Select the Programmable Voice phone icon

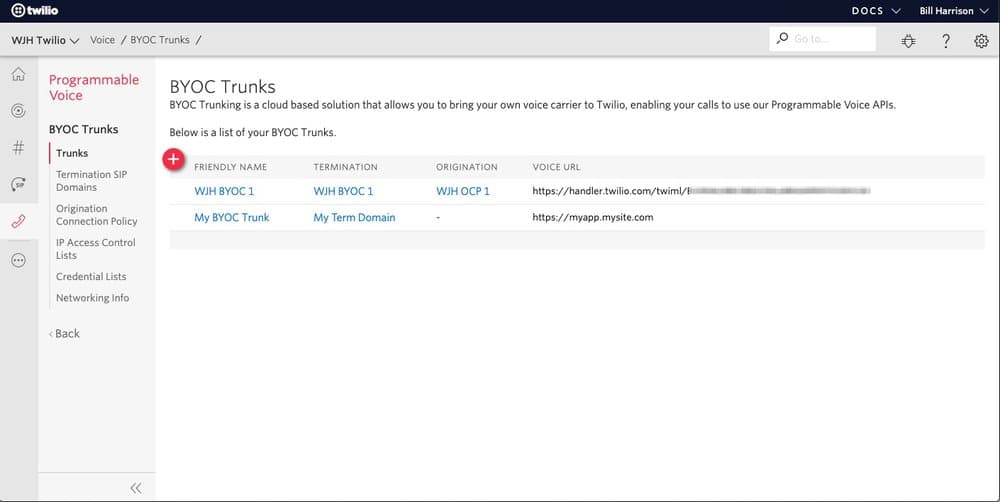point(18,222)
